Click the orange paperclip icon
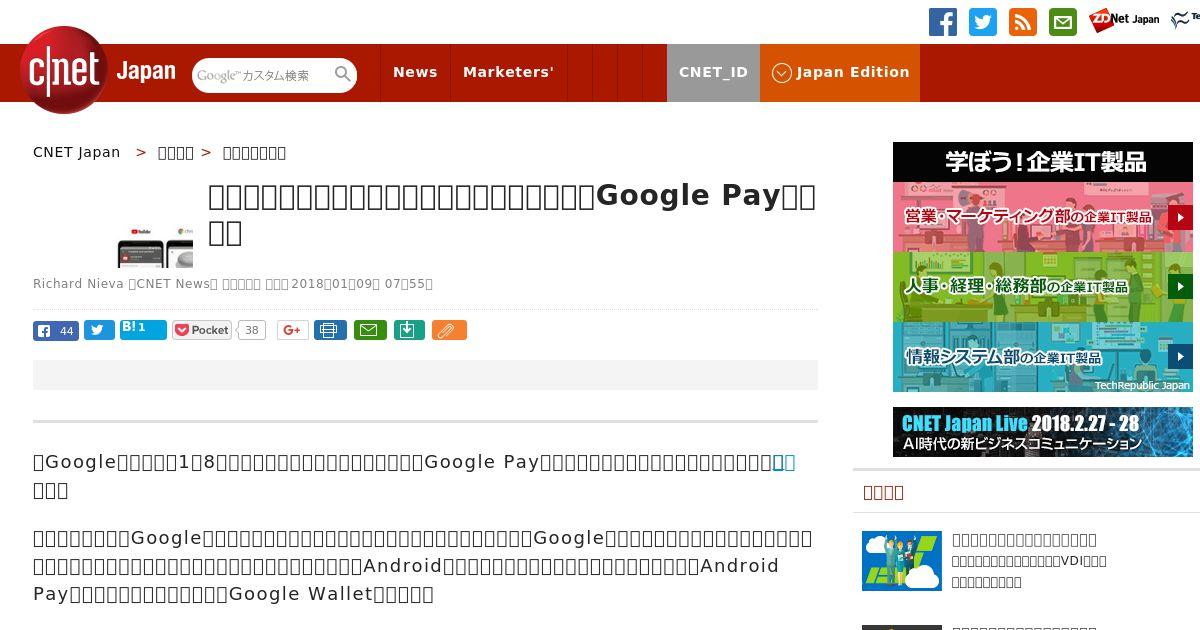 pyautogui.click(x=449, y=330)
